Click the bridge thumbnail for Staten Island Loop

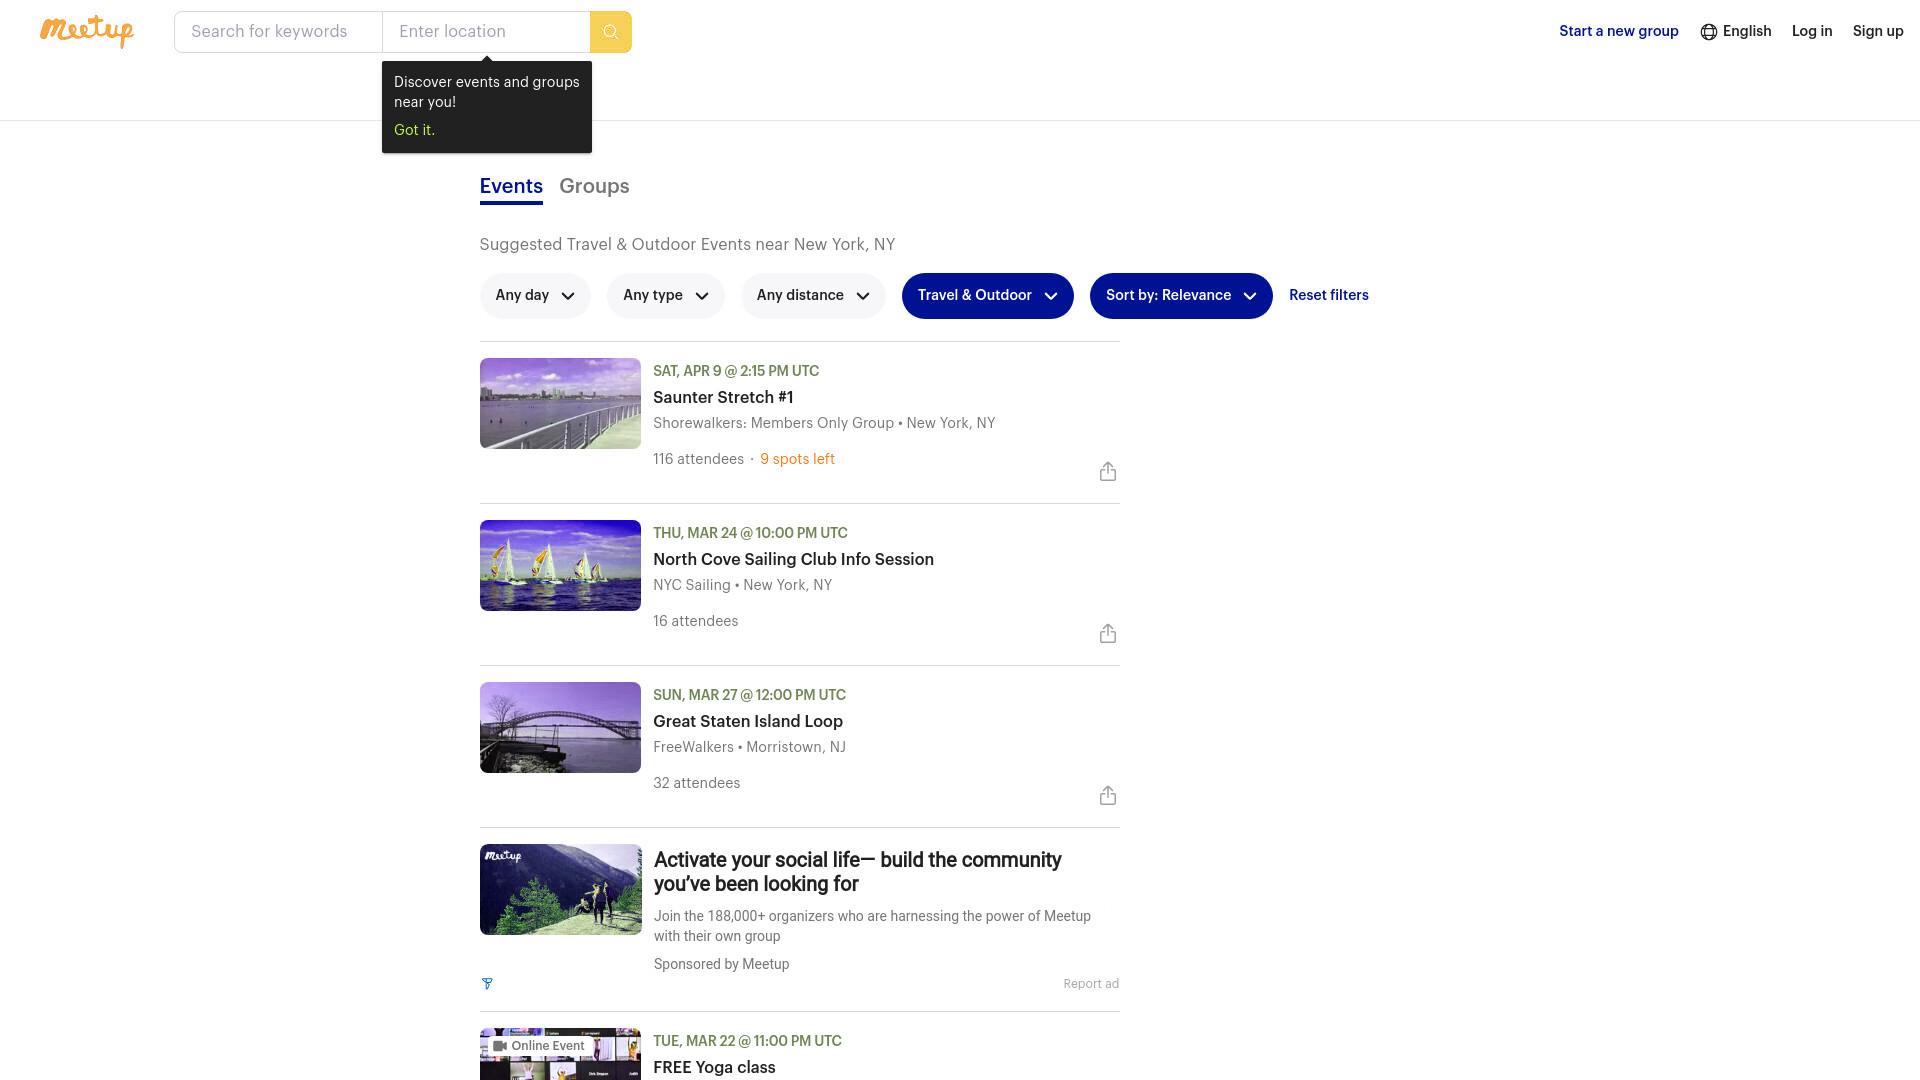[x=560, y=728]
